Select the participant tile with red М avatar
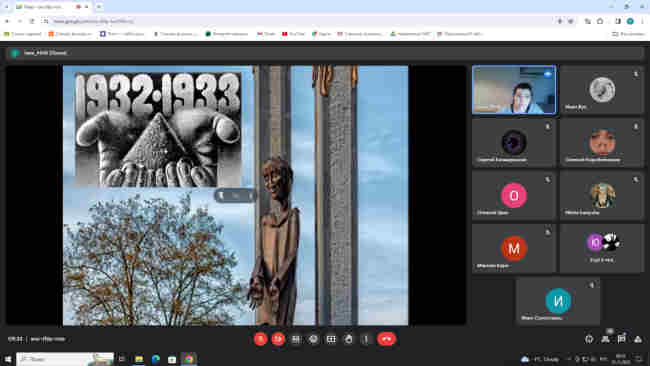This screenshot has height=366, width=650. point(514,248)
